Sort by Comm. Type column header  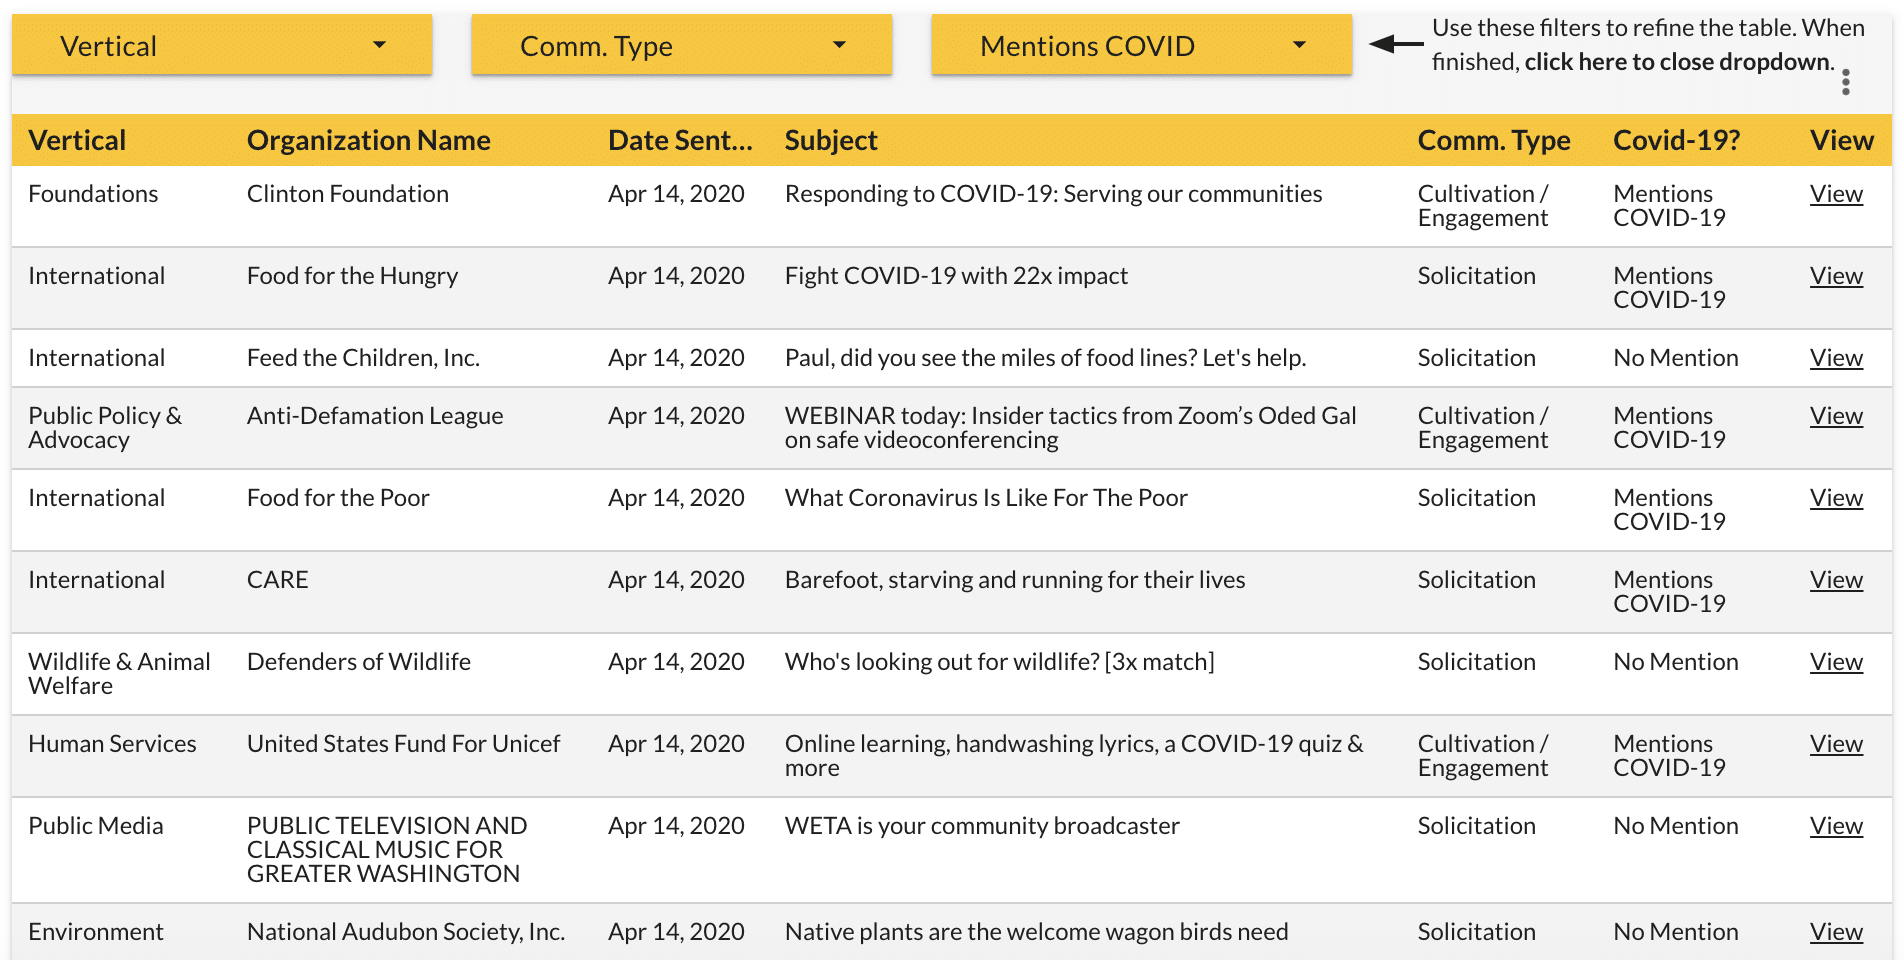(x=1493, y=140)
